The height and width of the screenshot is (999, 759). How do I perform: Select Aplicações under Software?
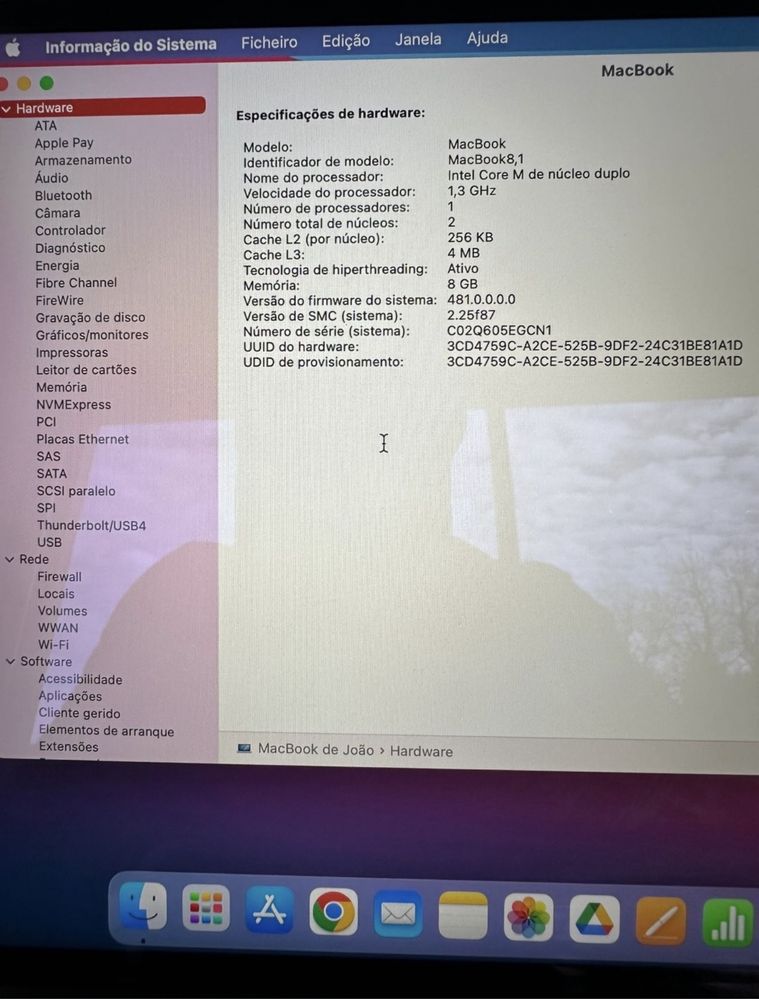69,696
